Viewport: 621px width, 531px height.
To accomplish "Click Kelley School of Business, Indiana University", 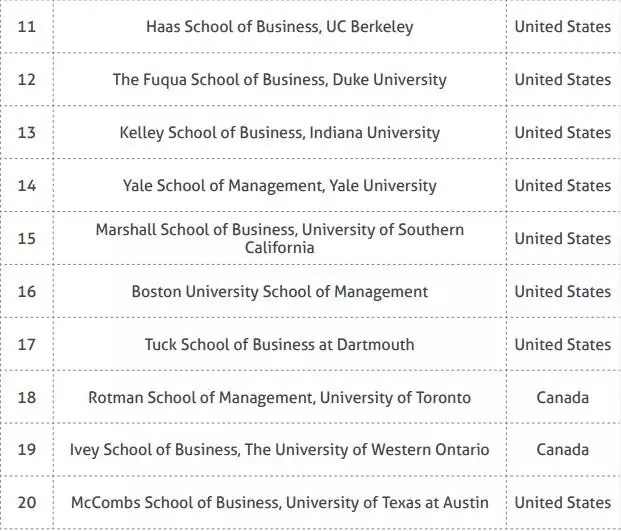I will 279,133.
